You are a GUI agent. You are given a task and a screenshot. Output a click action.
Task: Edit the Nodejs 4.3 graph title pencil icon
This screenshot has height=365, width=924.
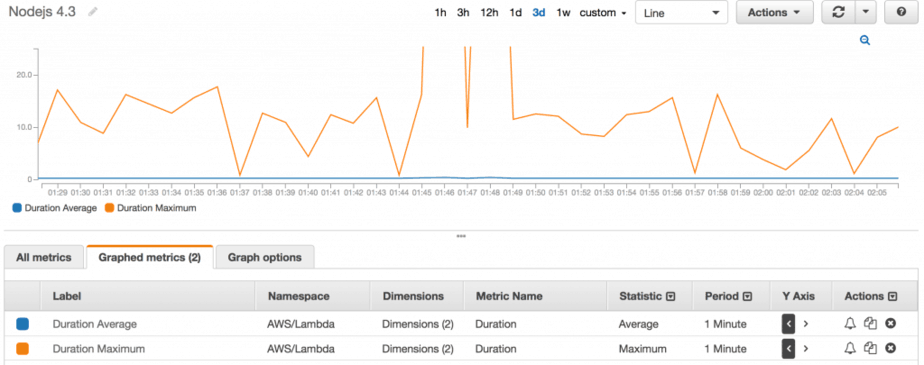93,12
